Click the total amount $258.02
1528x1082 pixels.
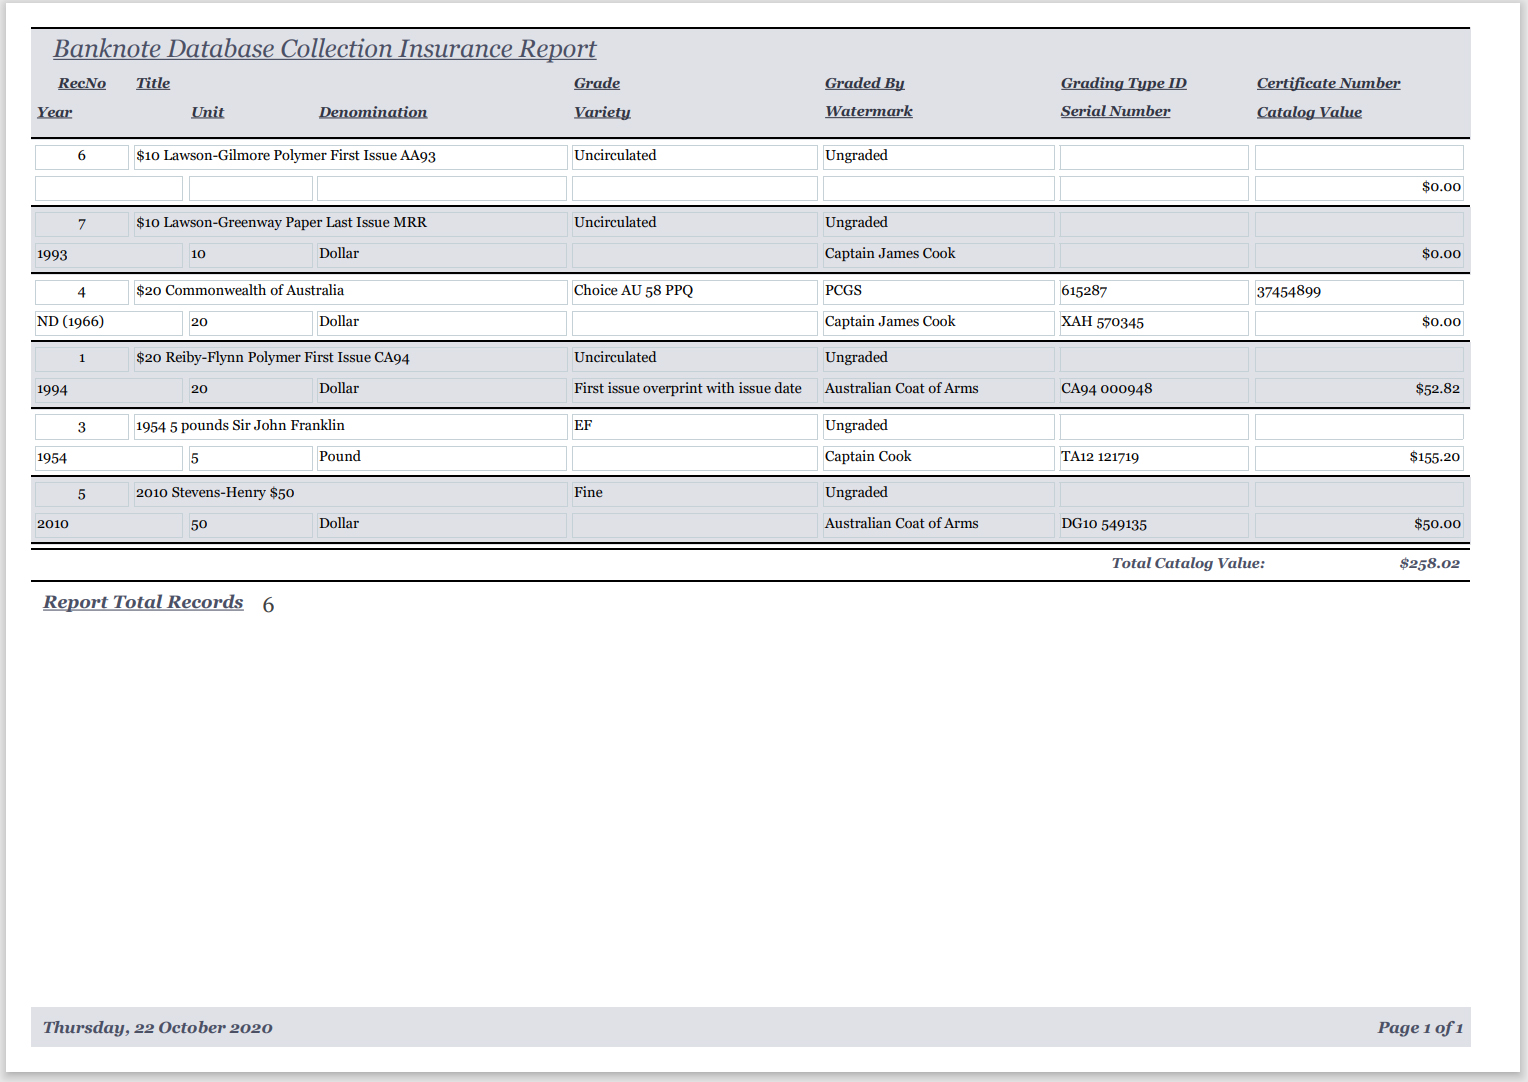tap(1429, 563)
